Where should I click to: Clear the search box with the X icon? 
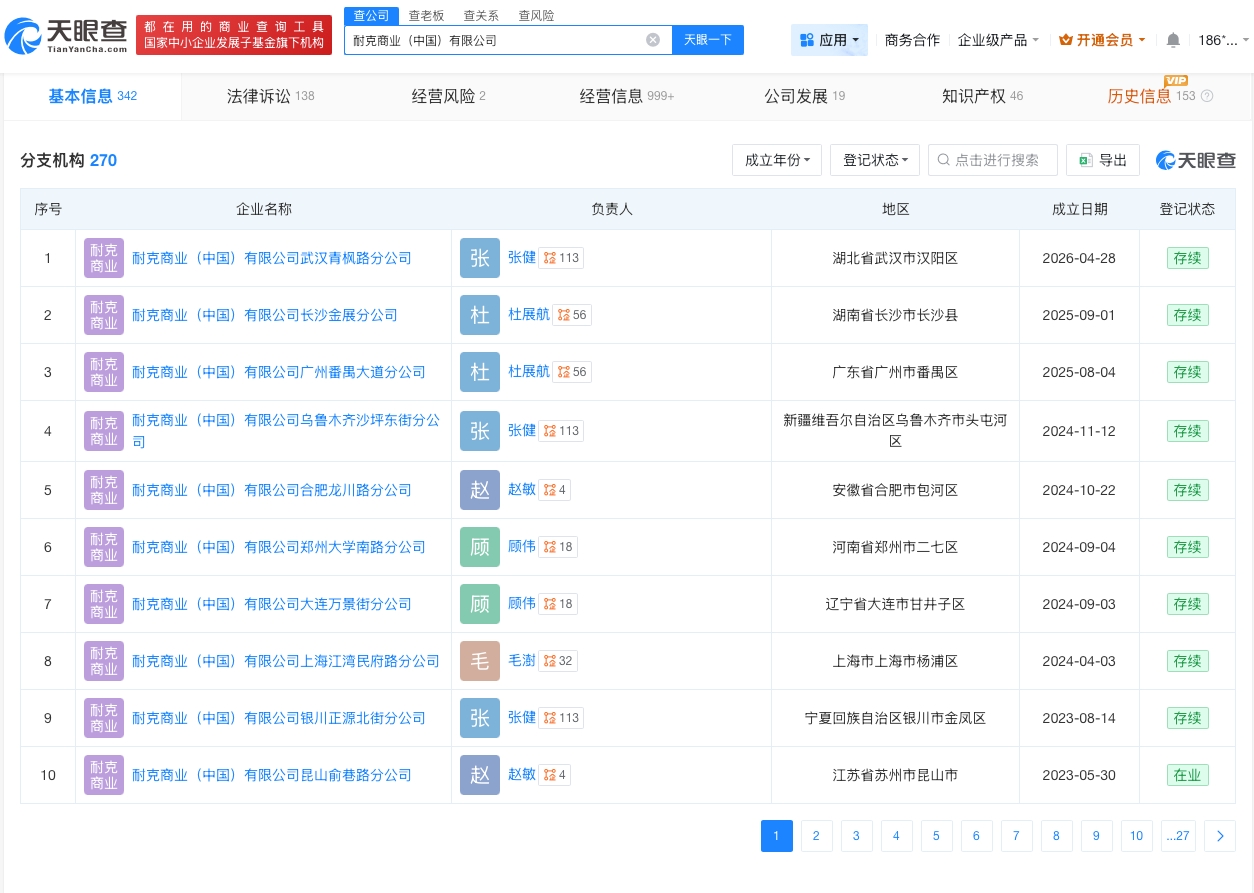(653, 40)
